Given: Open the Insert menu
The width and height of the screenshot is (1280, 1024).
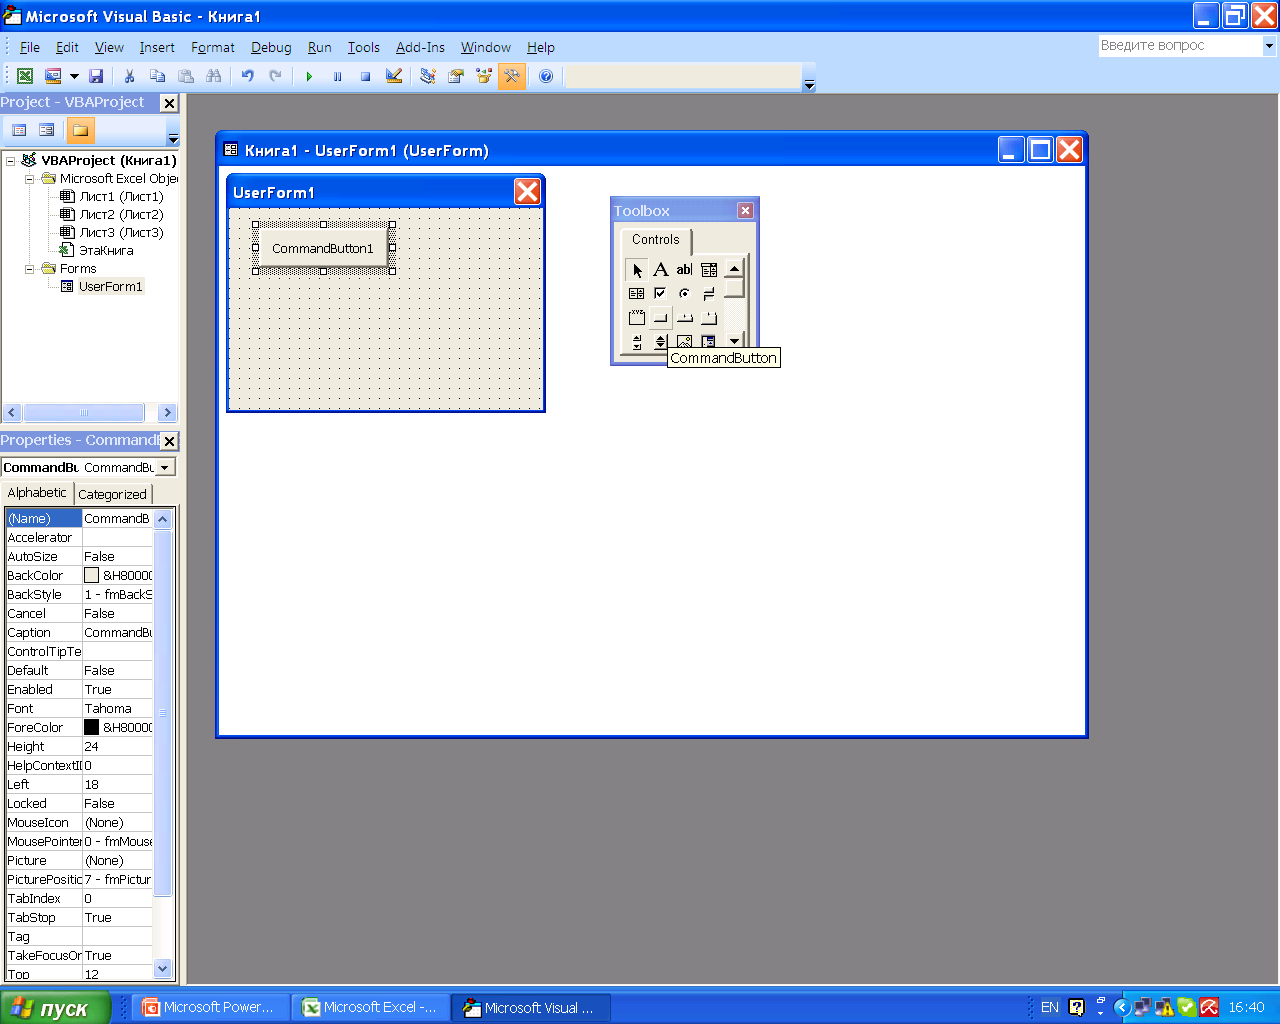Looking at the screenshot, I should click(157, 47).
